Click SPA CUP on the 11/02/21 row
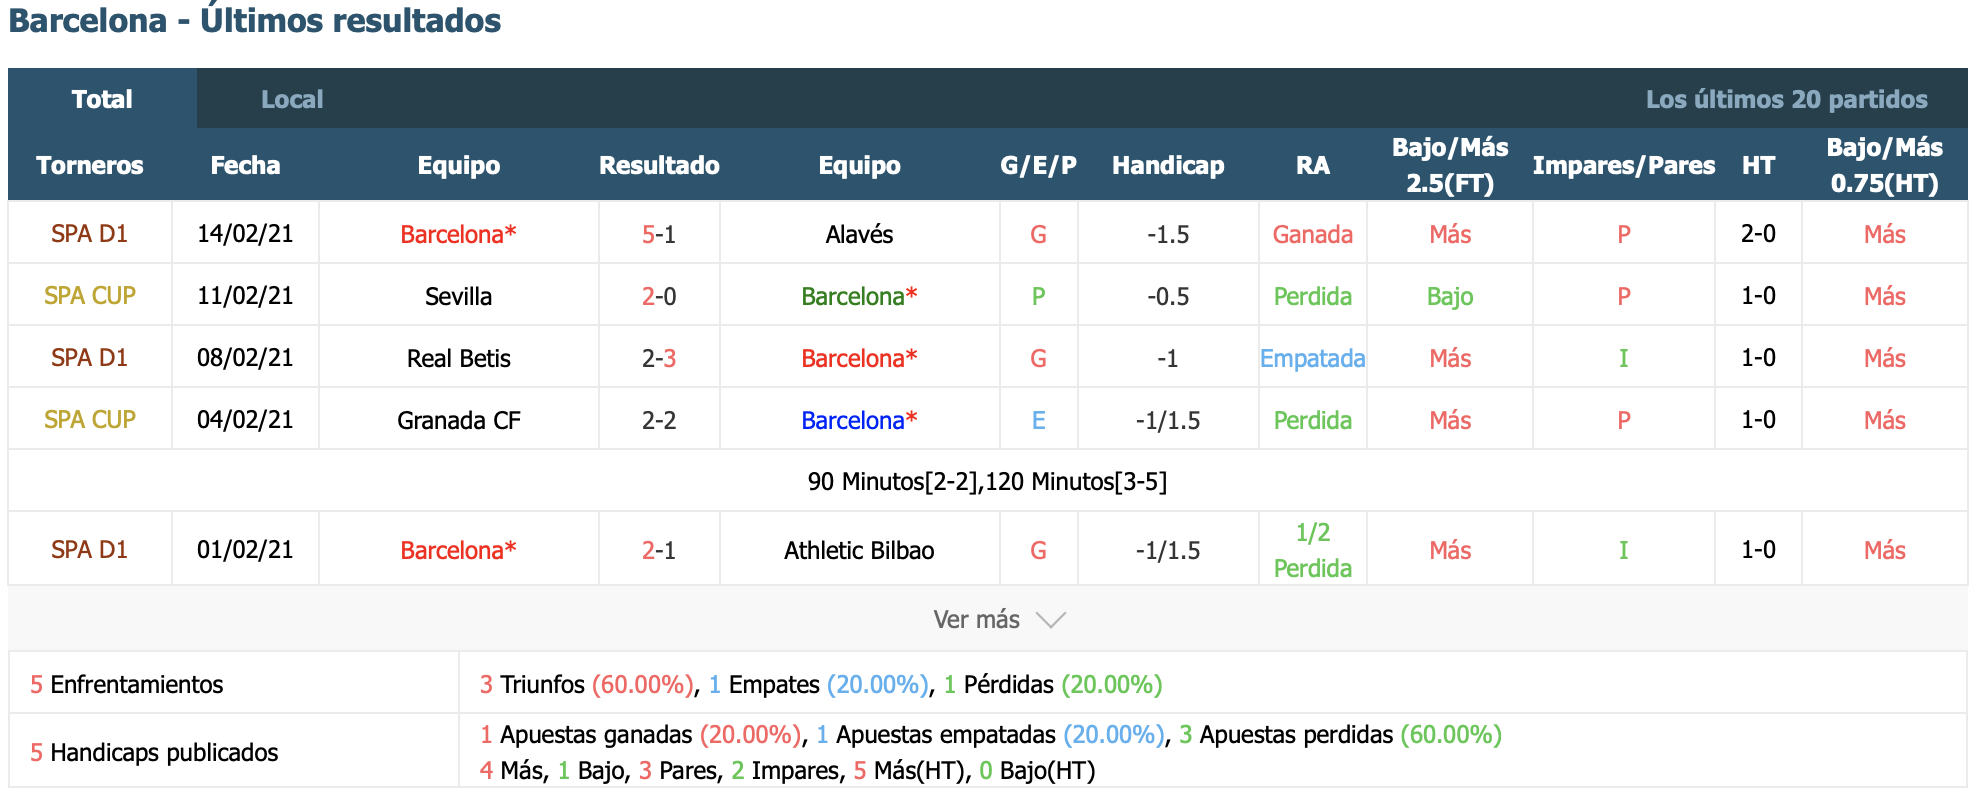This screenshot has height=798, width=1980. (x=90, y=296)
